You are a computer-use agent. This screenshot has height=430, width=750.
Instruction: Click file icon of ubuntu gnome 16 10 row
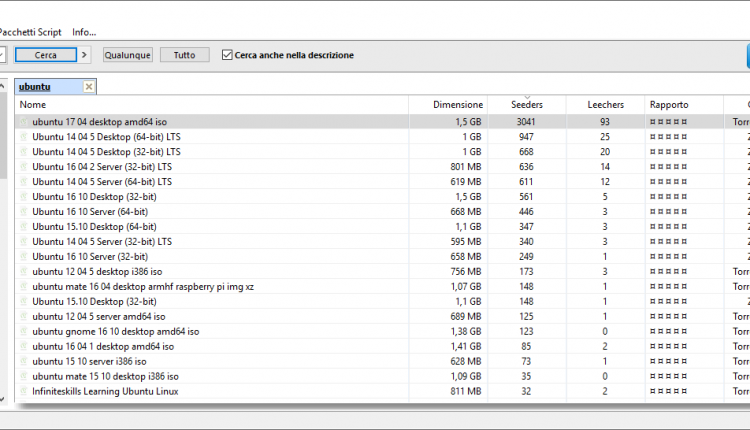[x=23, y=331]
